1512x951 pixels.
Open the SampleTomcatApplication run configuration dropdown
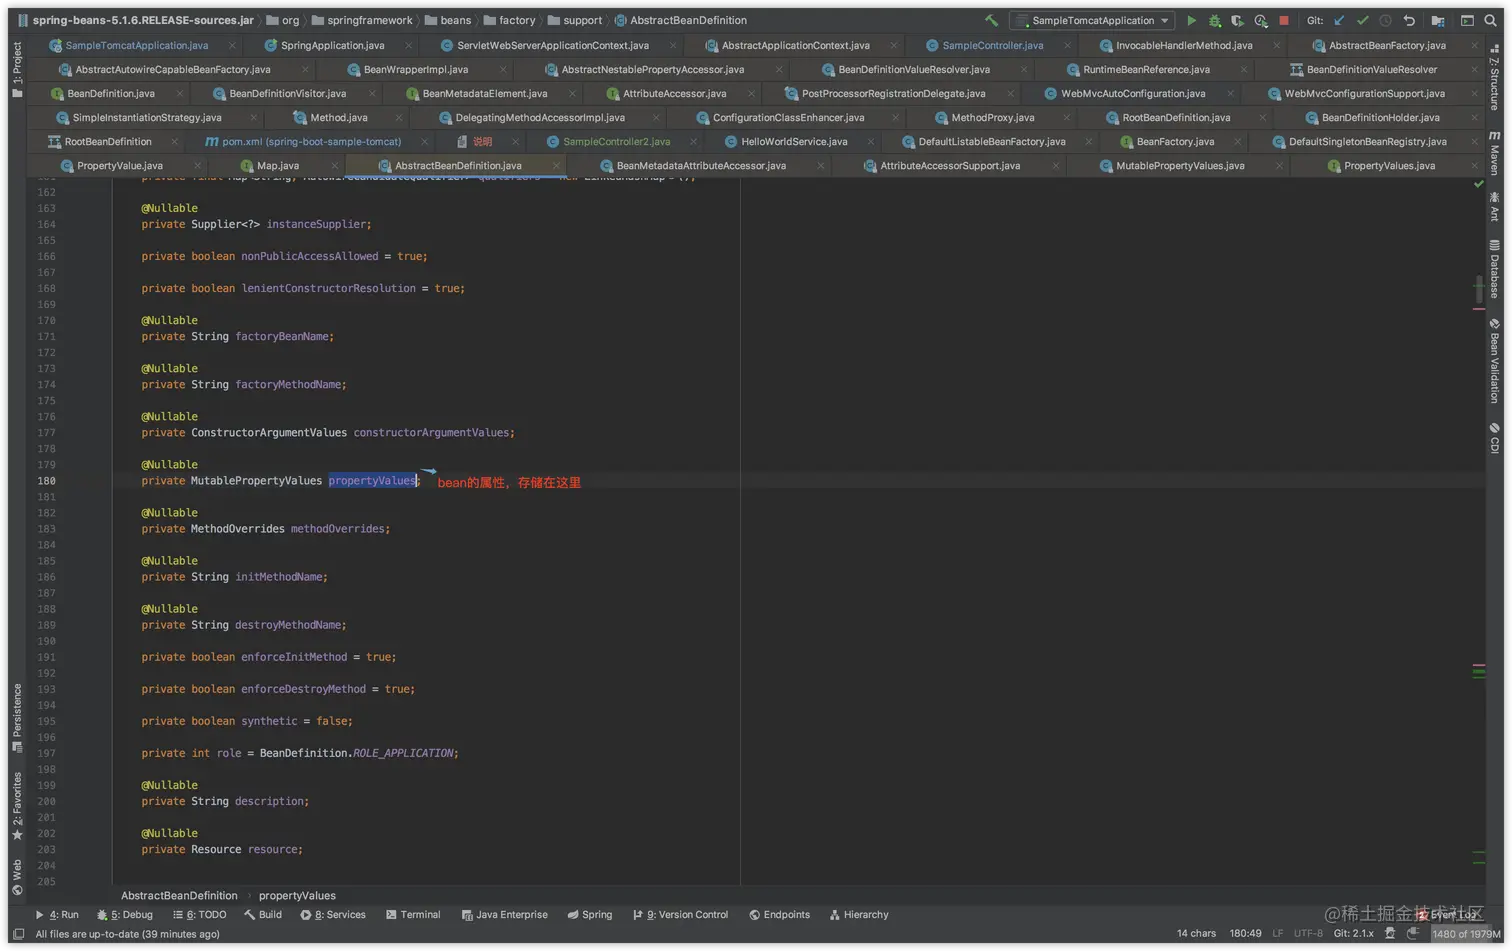(1091, 20)
